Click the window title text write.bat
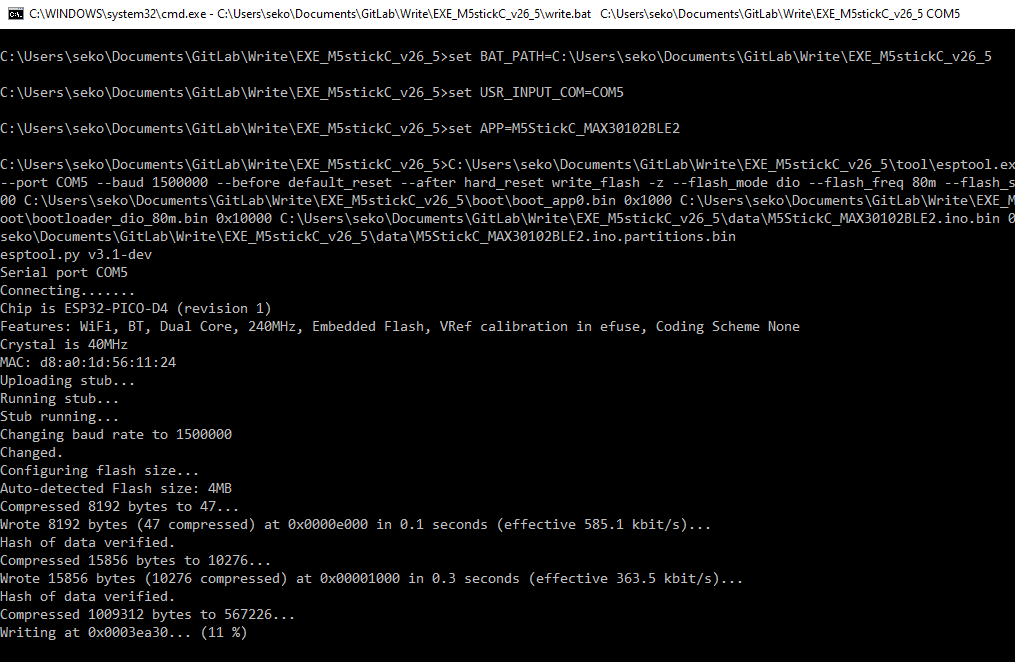Screen dimensions: 1015x662 click(x=566, y=14)
